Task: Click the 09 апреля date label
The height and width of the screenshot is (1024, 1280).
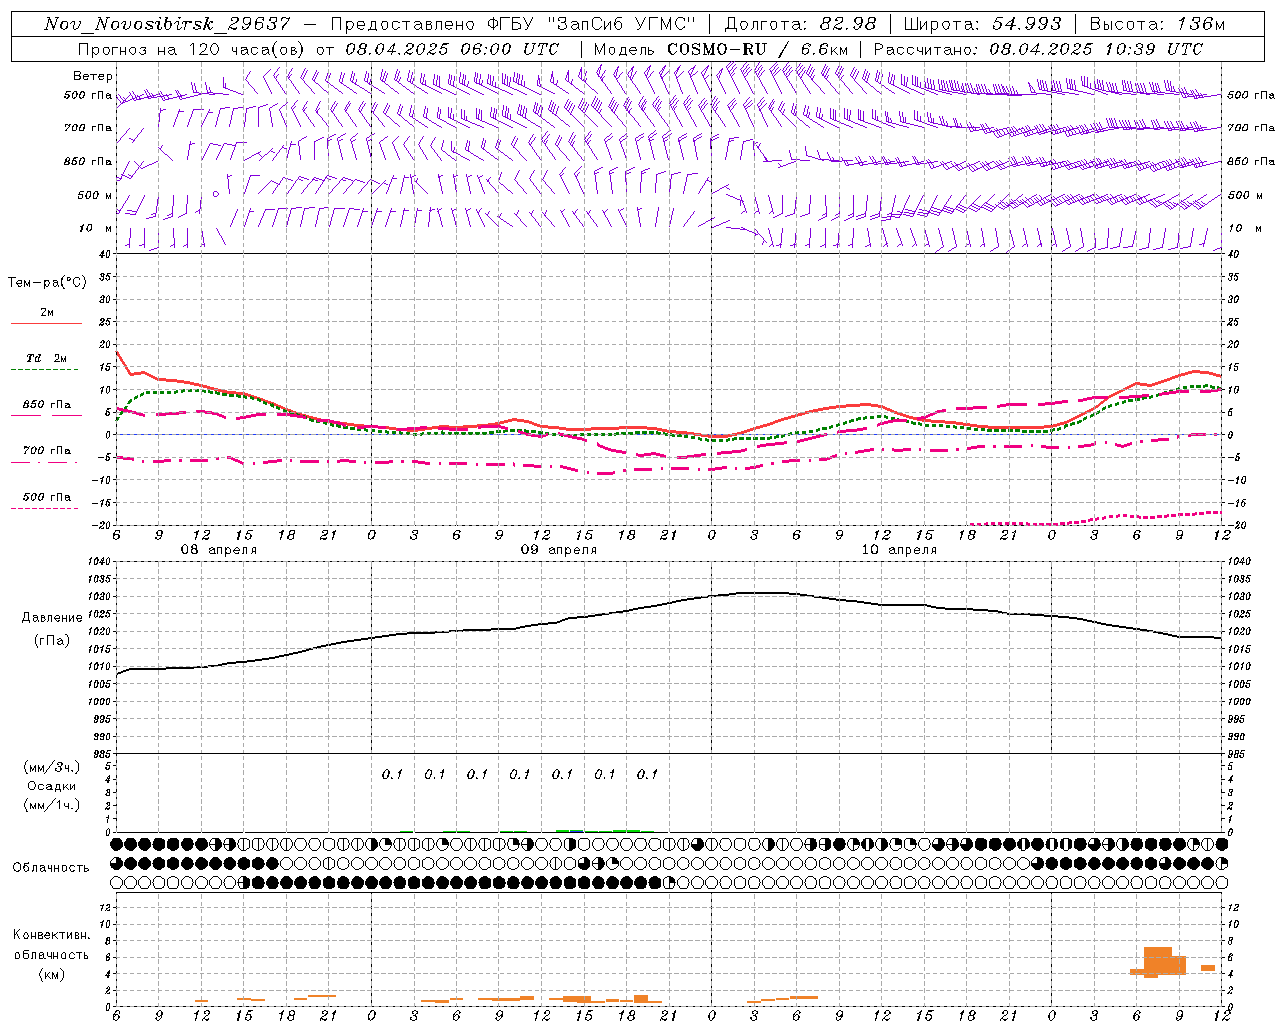Action: 558,550
